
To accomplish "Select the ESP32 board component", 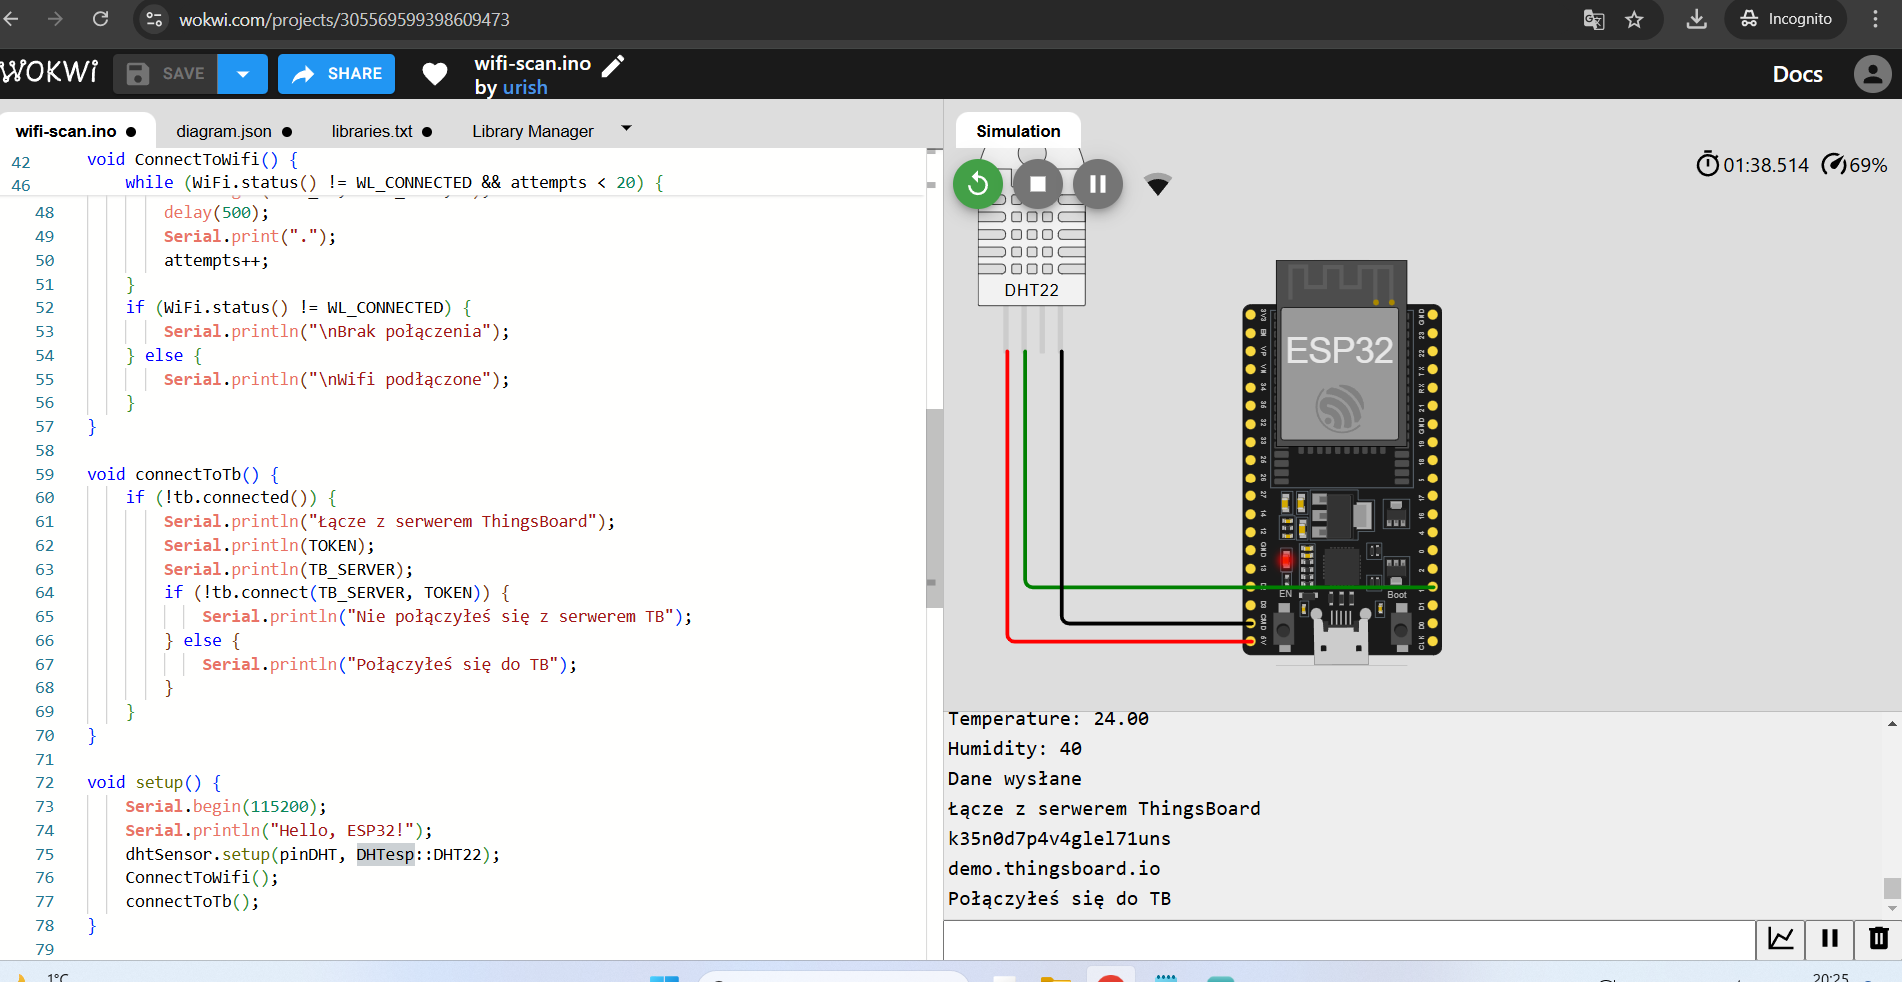I will (x=1341, y=460).
